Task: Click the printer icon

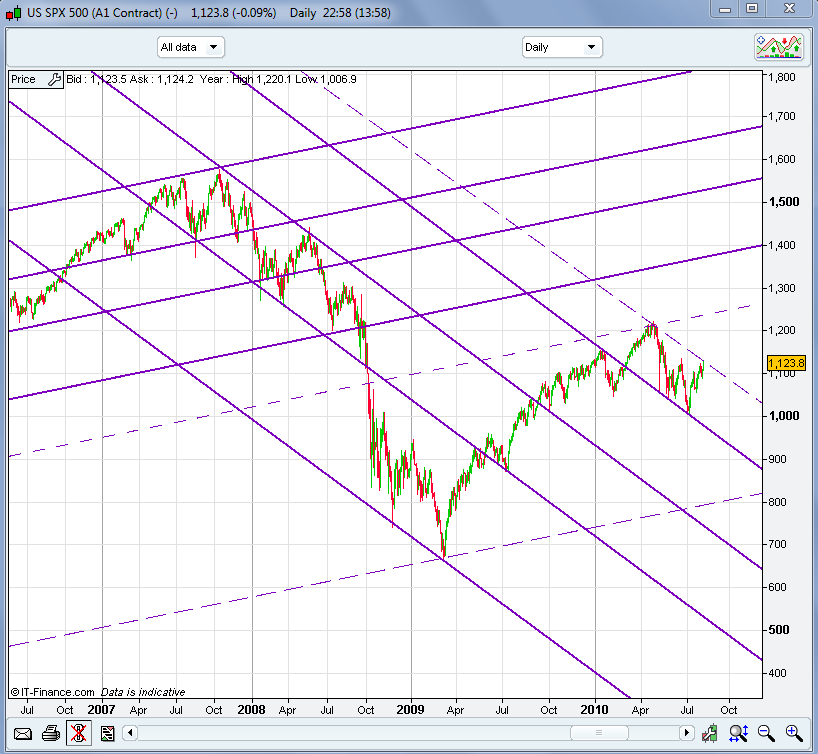Action: tap(51, 734)
